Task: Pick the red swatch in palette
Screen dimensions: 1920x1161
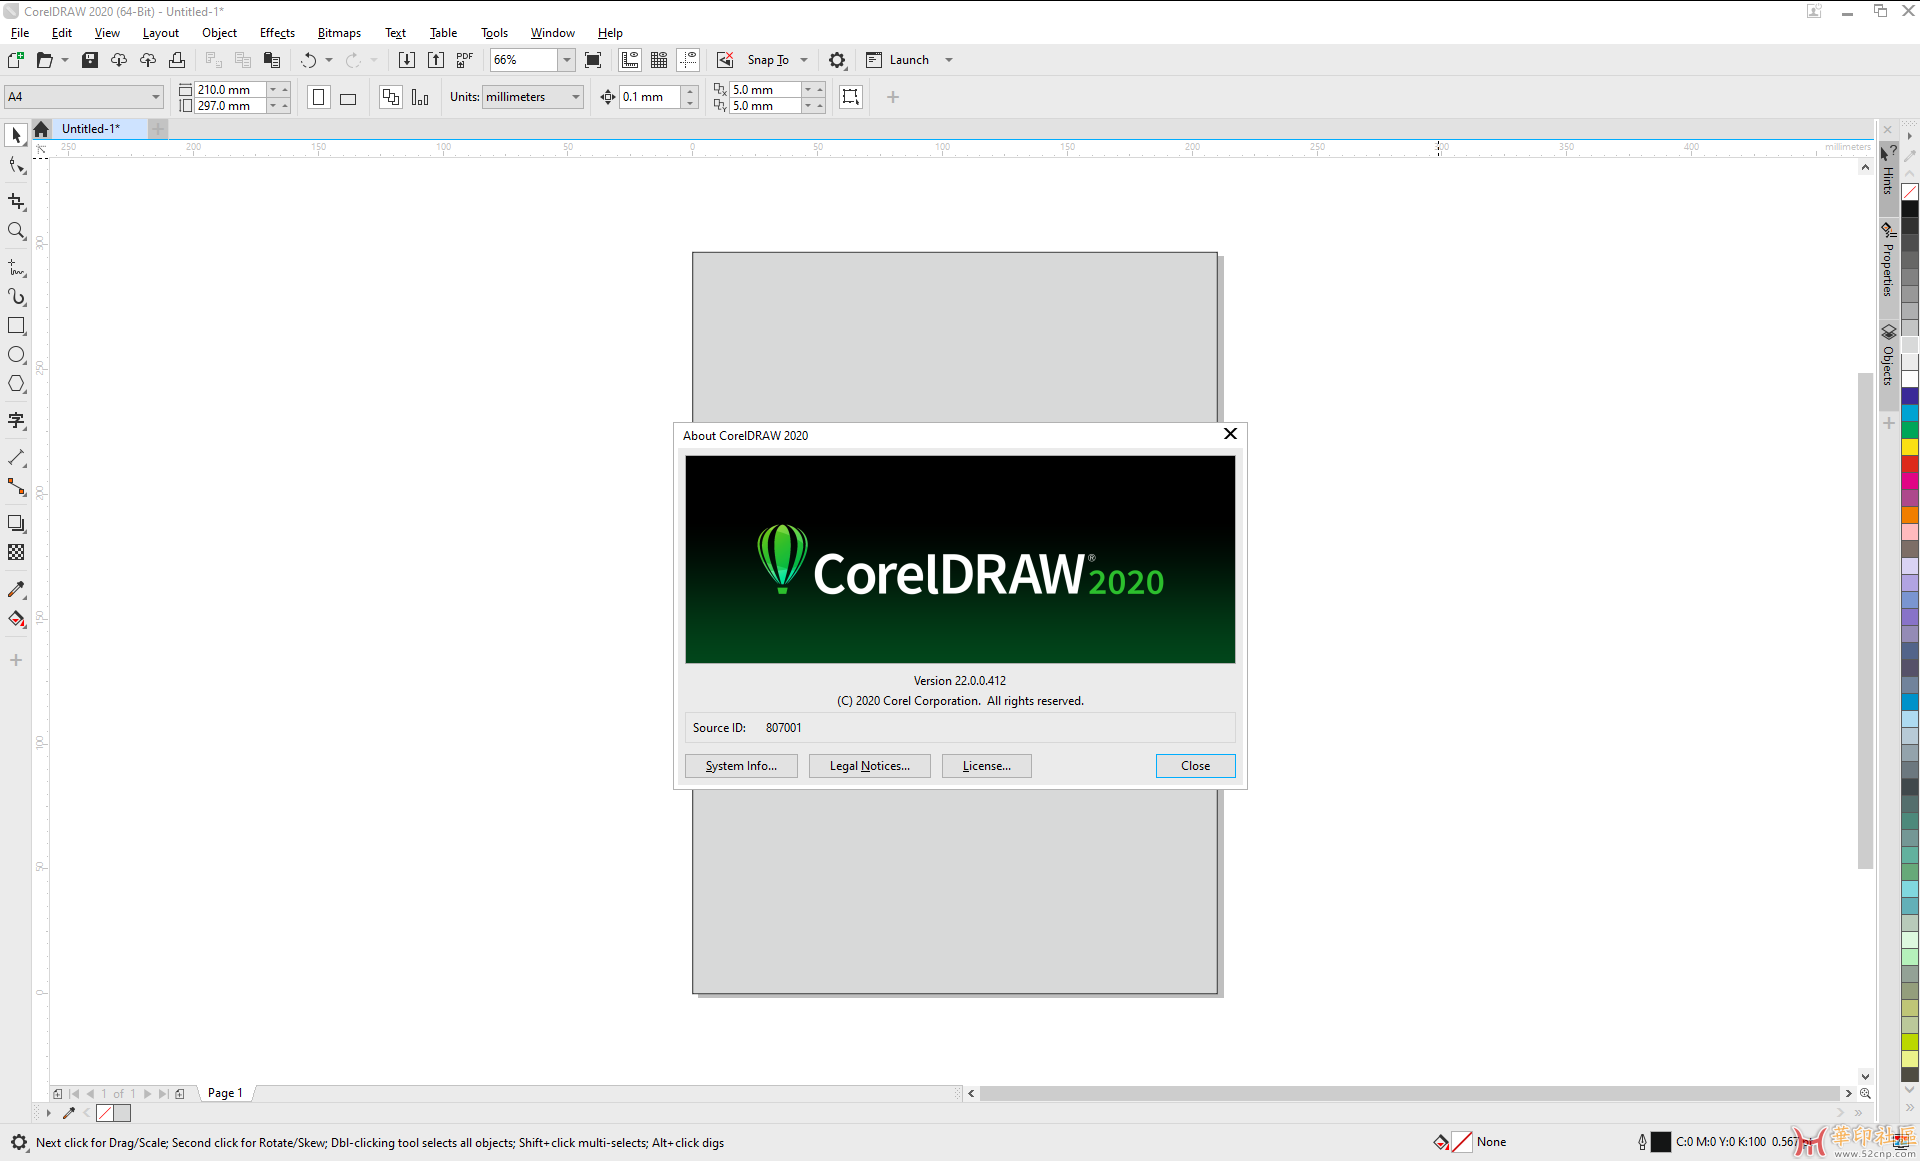Action: pos(1910,464)
